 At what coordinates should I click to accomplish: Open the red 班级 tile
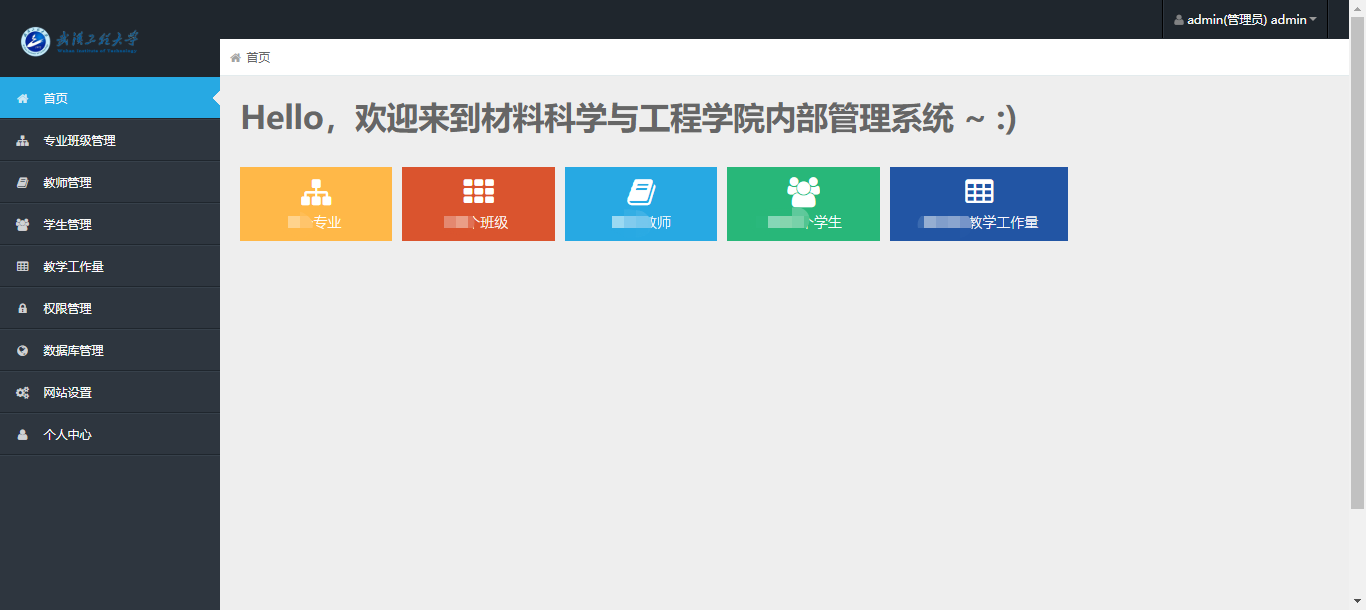pyautogui.click(x=478, y=204)
